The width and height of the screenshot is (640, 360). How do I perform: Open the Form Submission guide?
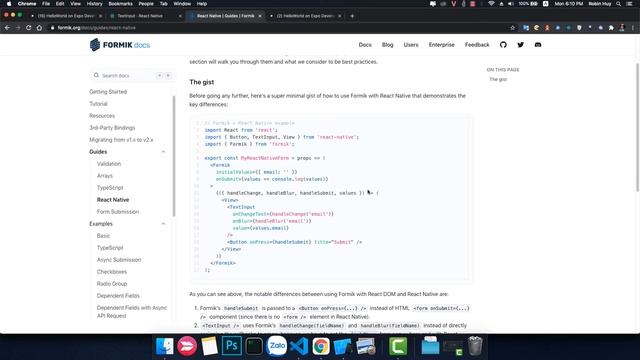(x=118, y=212)
